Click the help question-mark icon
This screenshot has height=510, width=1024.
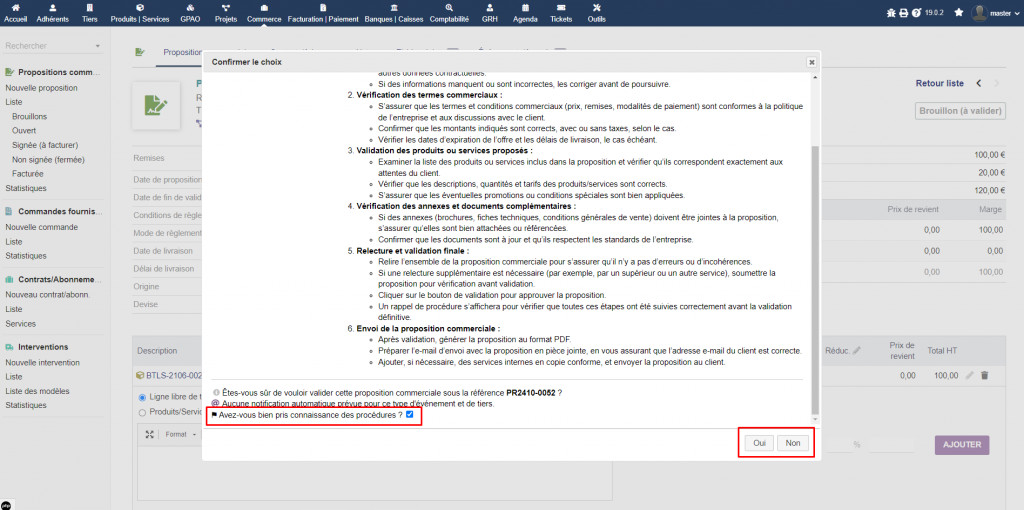pyautogui.click(x=916, y=12)
